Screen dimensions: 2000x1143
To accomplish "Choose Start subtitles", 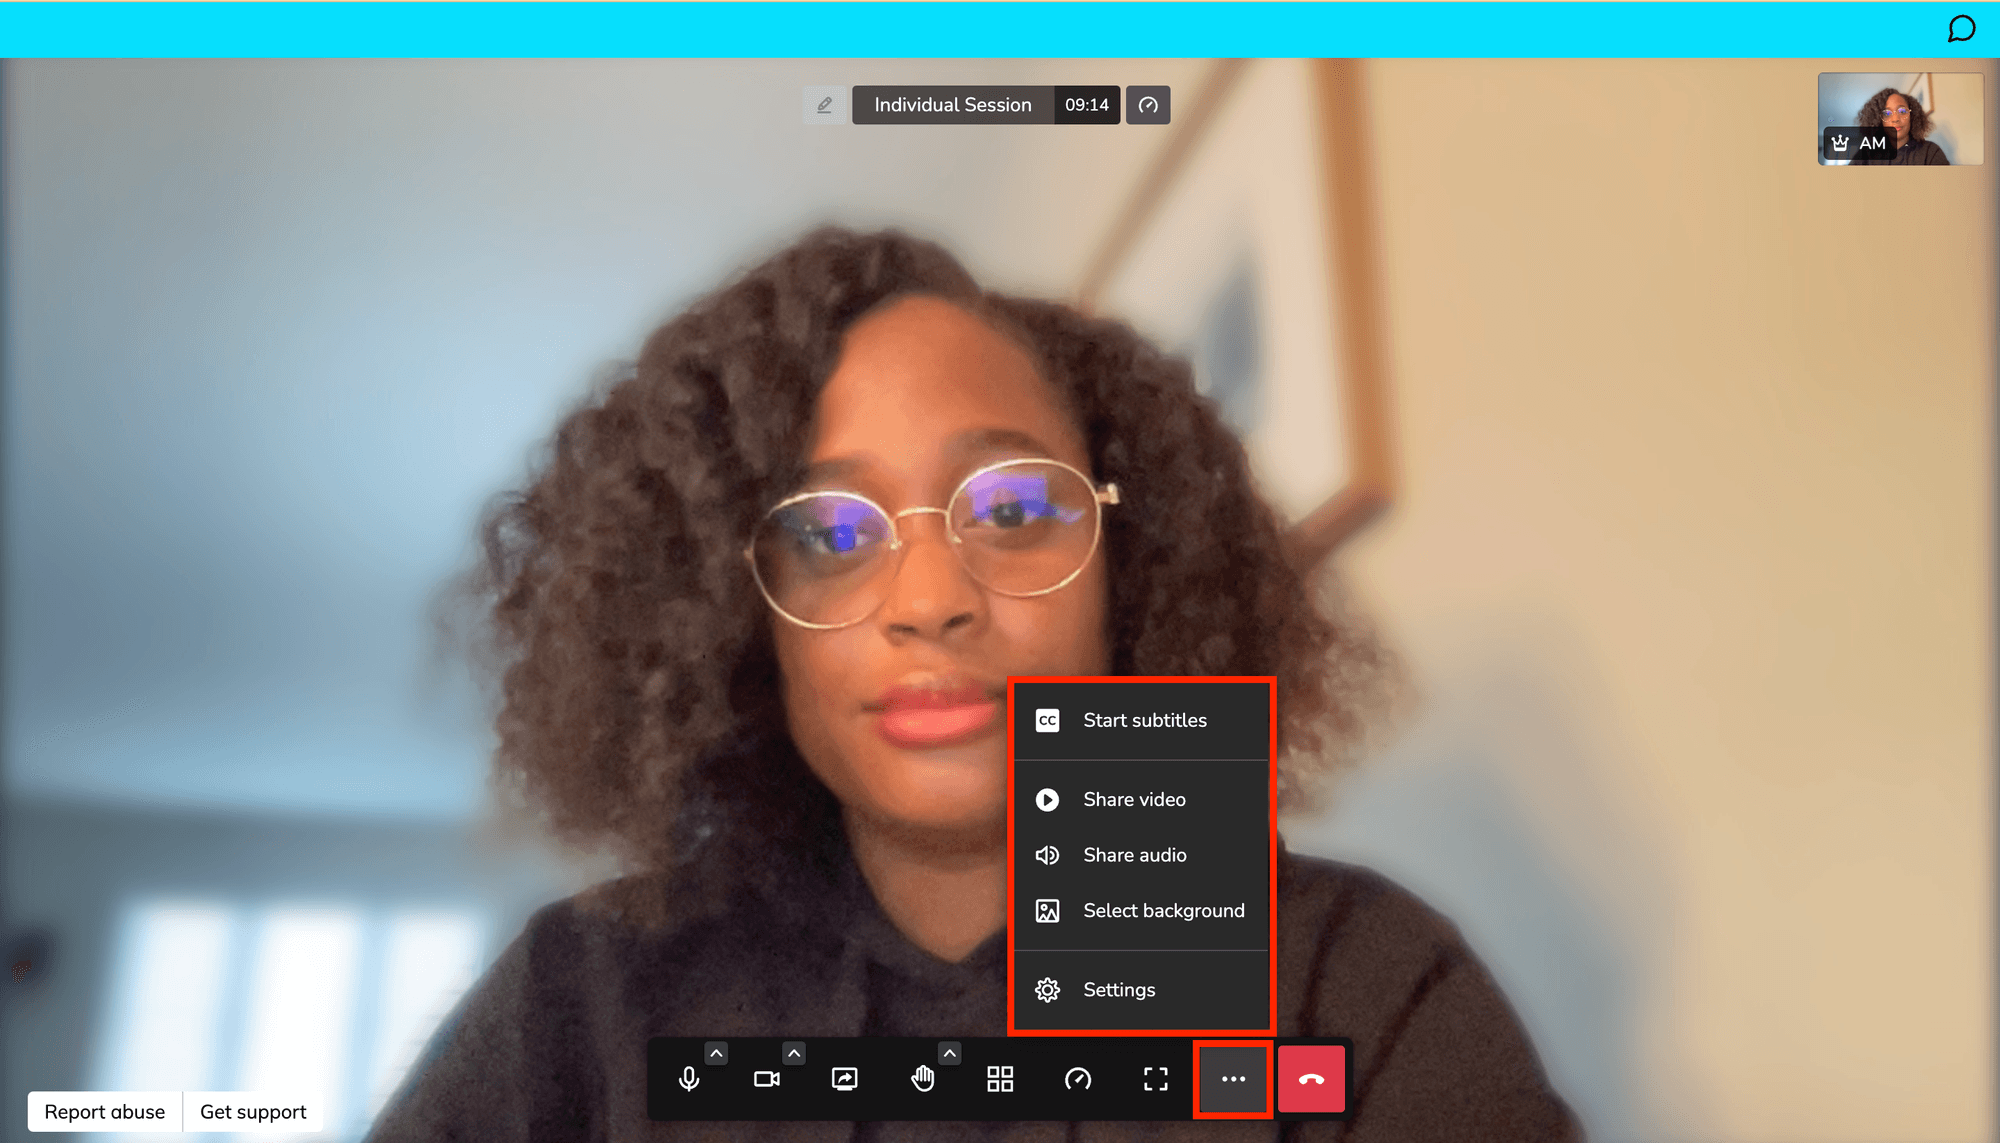I will (x=1143, y=720).
